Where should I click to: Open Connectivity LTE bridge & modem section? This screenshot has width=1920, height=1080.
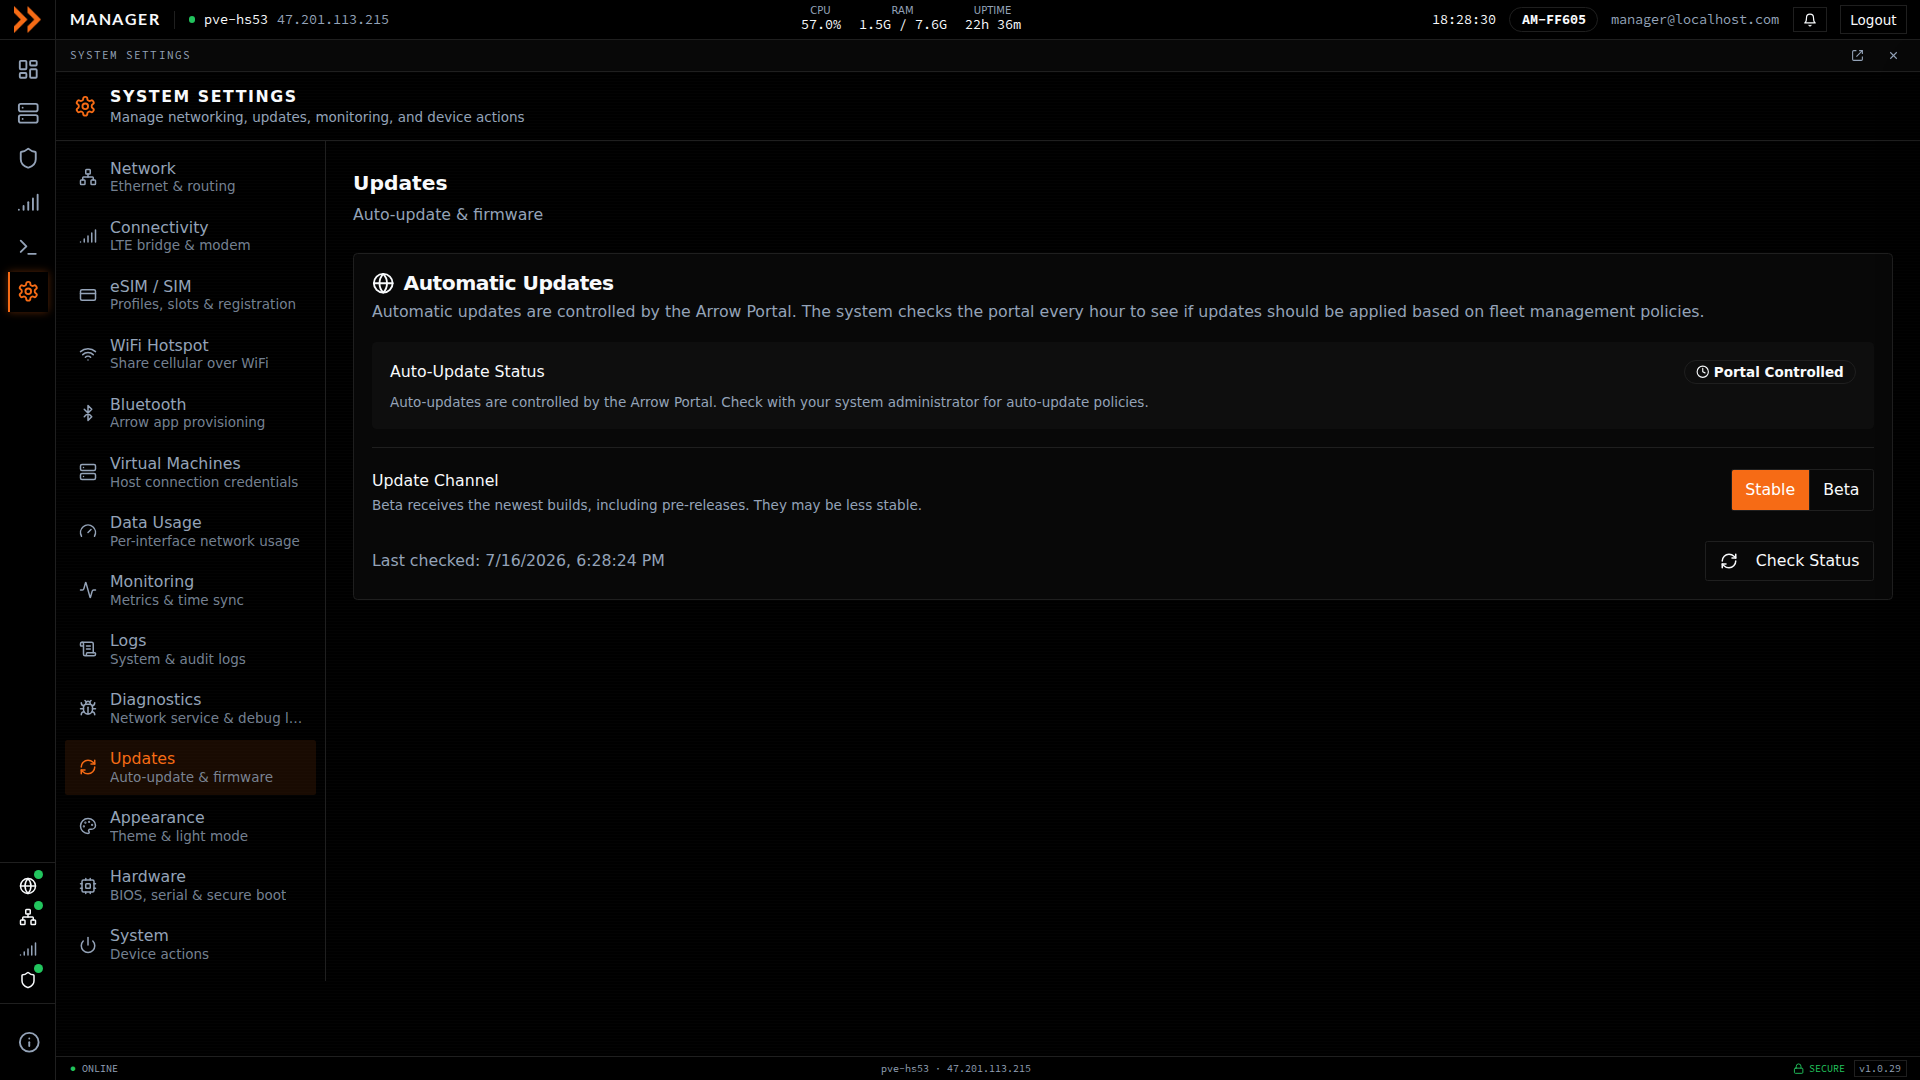(x=190, y=236)
